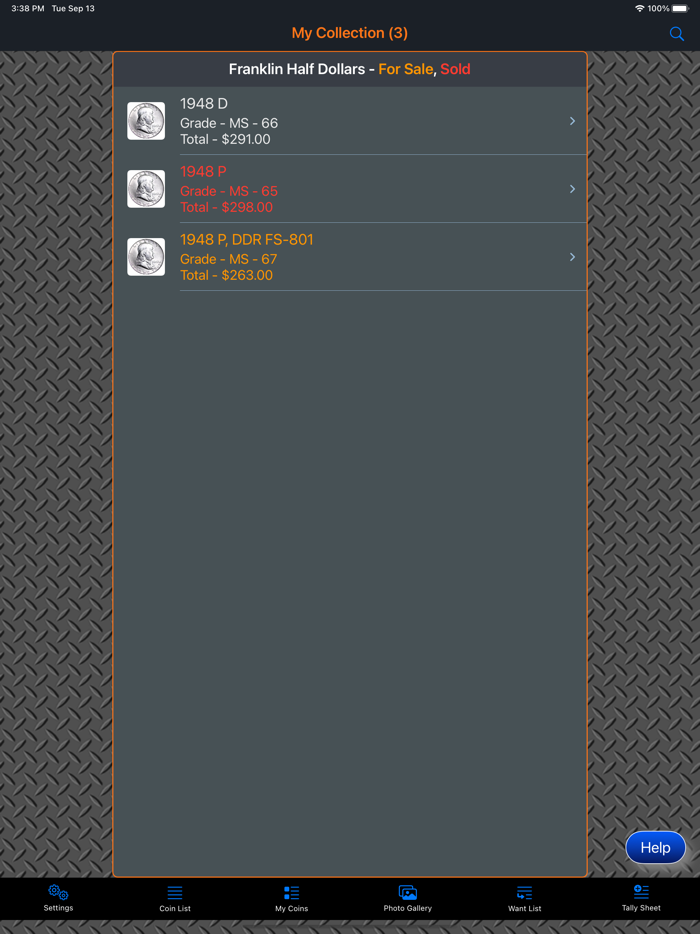Select the 1948 P coin thumbnail
Screen dimensions: 700x934
pos(146,189)
